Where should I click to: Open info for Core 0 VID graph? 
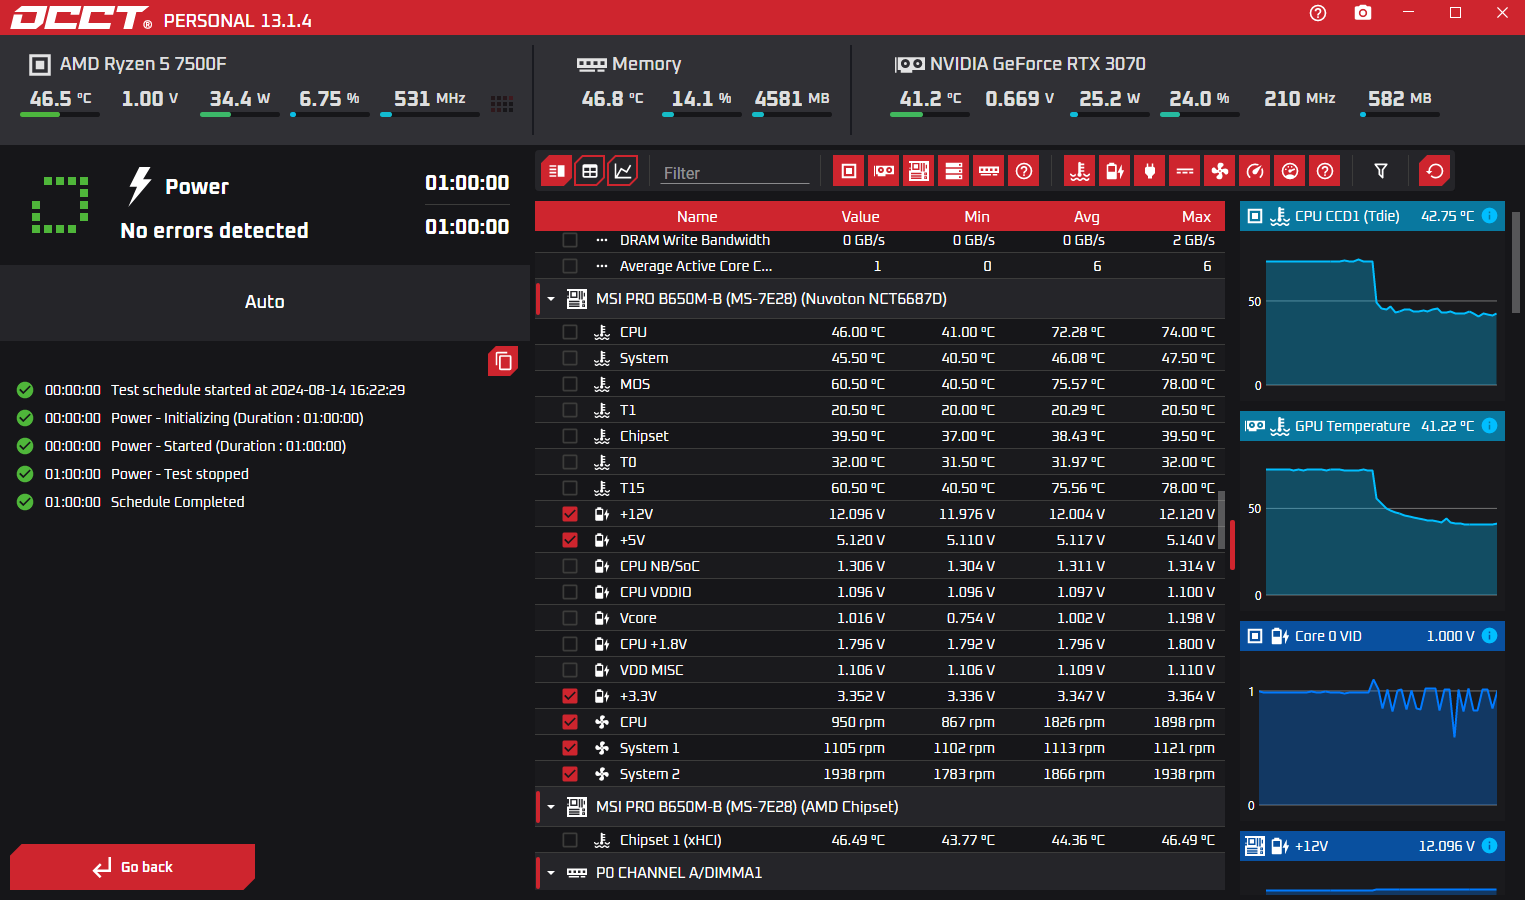pyautogui.click(x=1489, y=636)
